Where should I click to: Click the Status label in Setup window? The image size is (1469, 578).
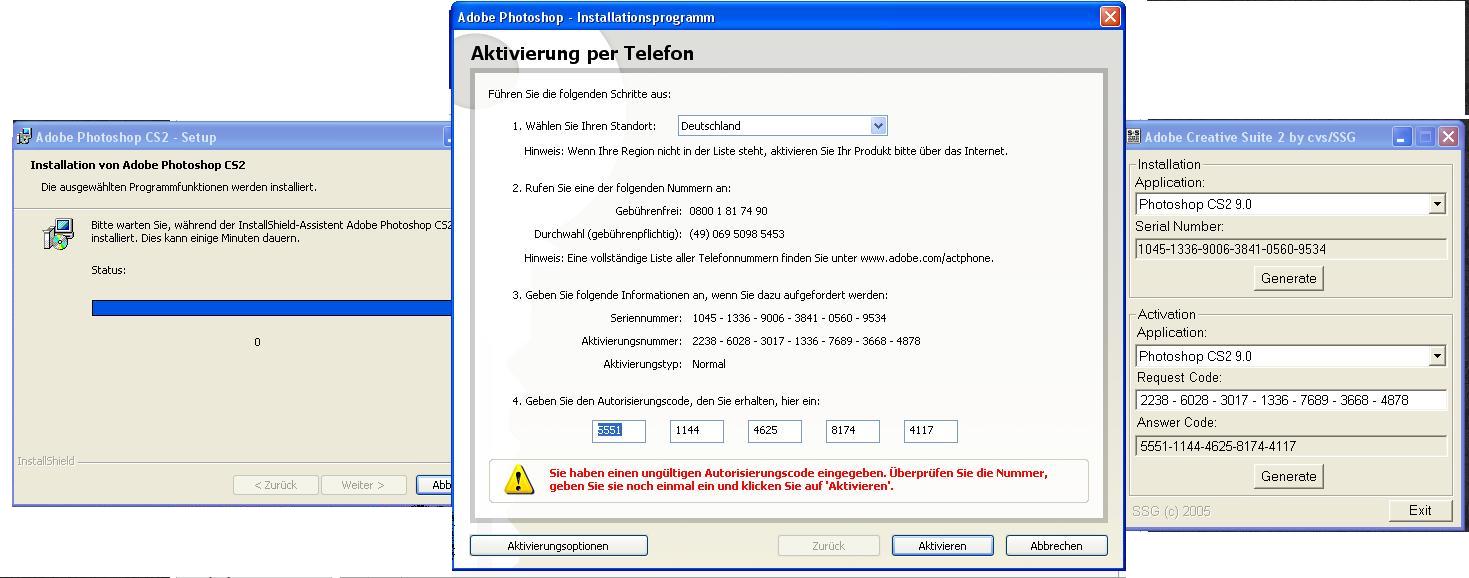[108, 270]
